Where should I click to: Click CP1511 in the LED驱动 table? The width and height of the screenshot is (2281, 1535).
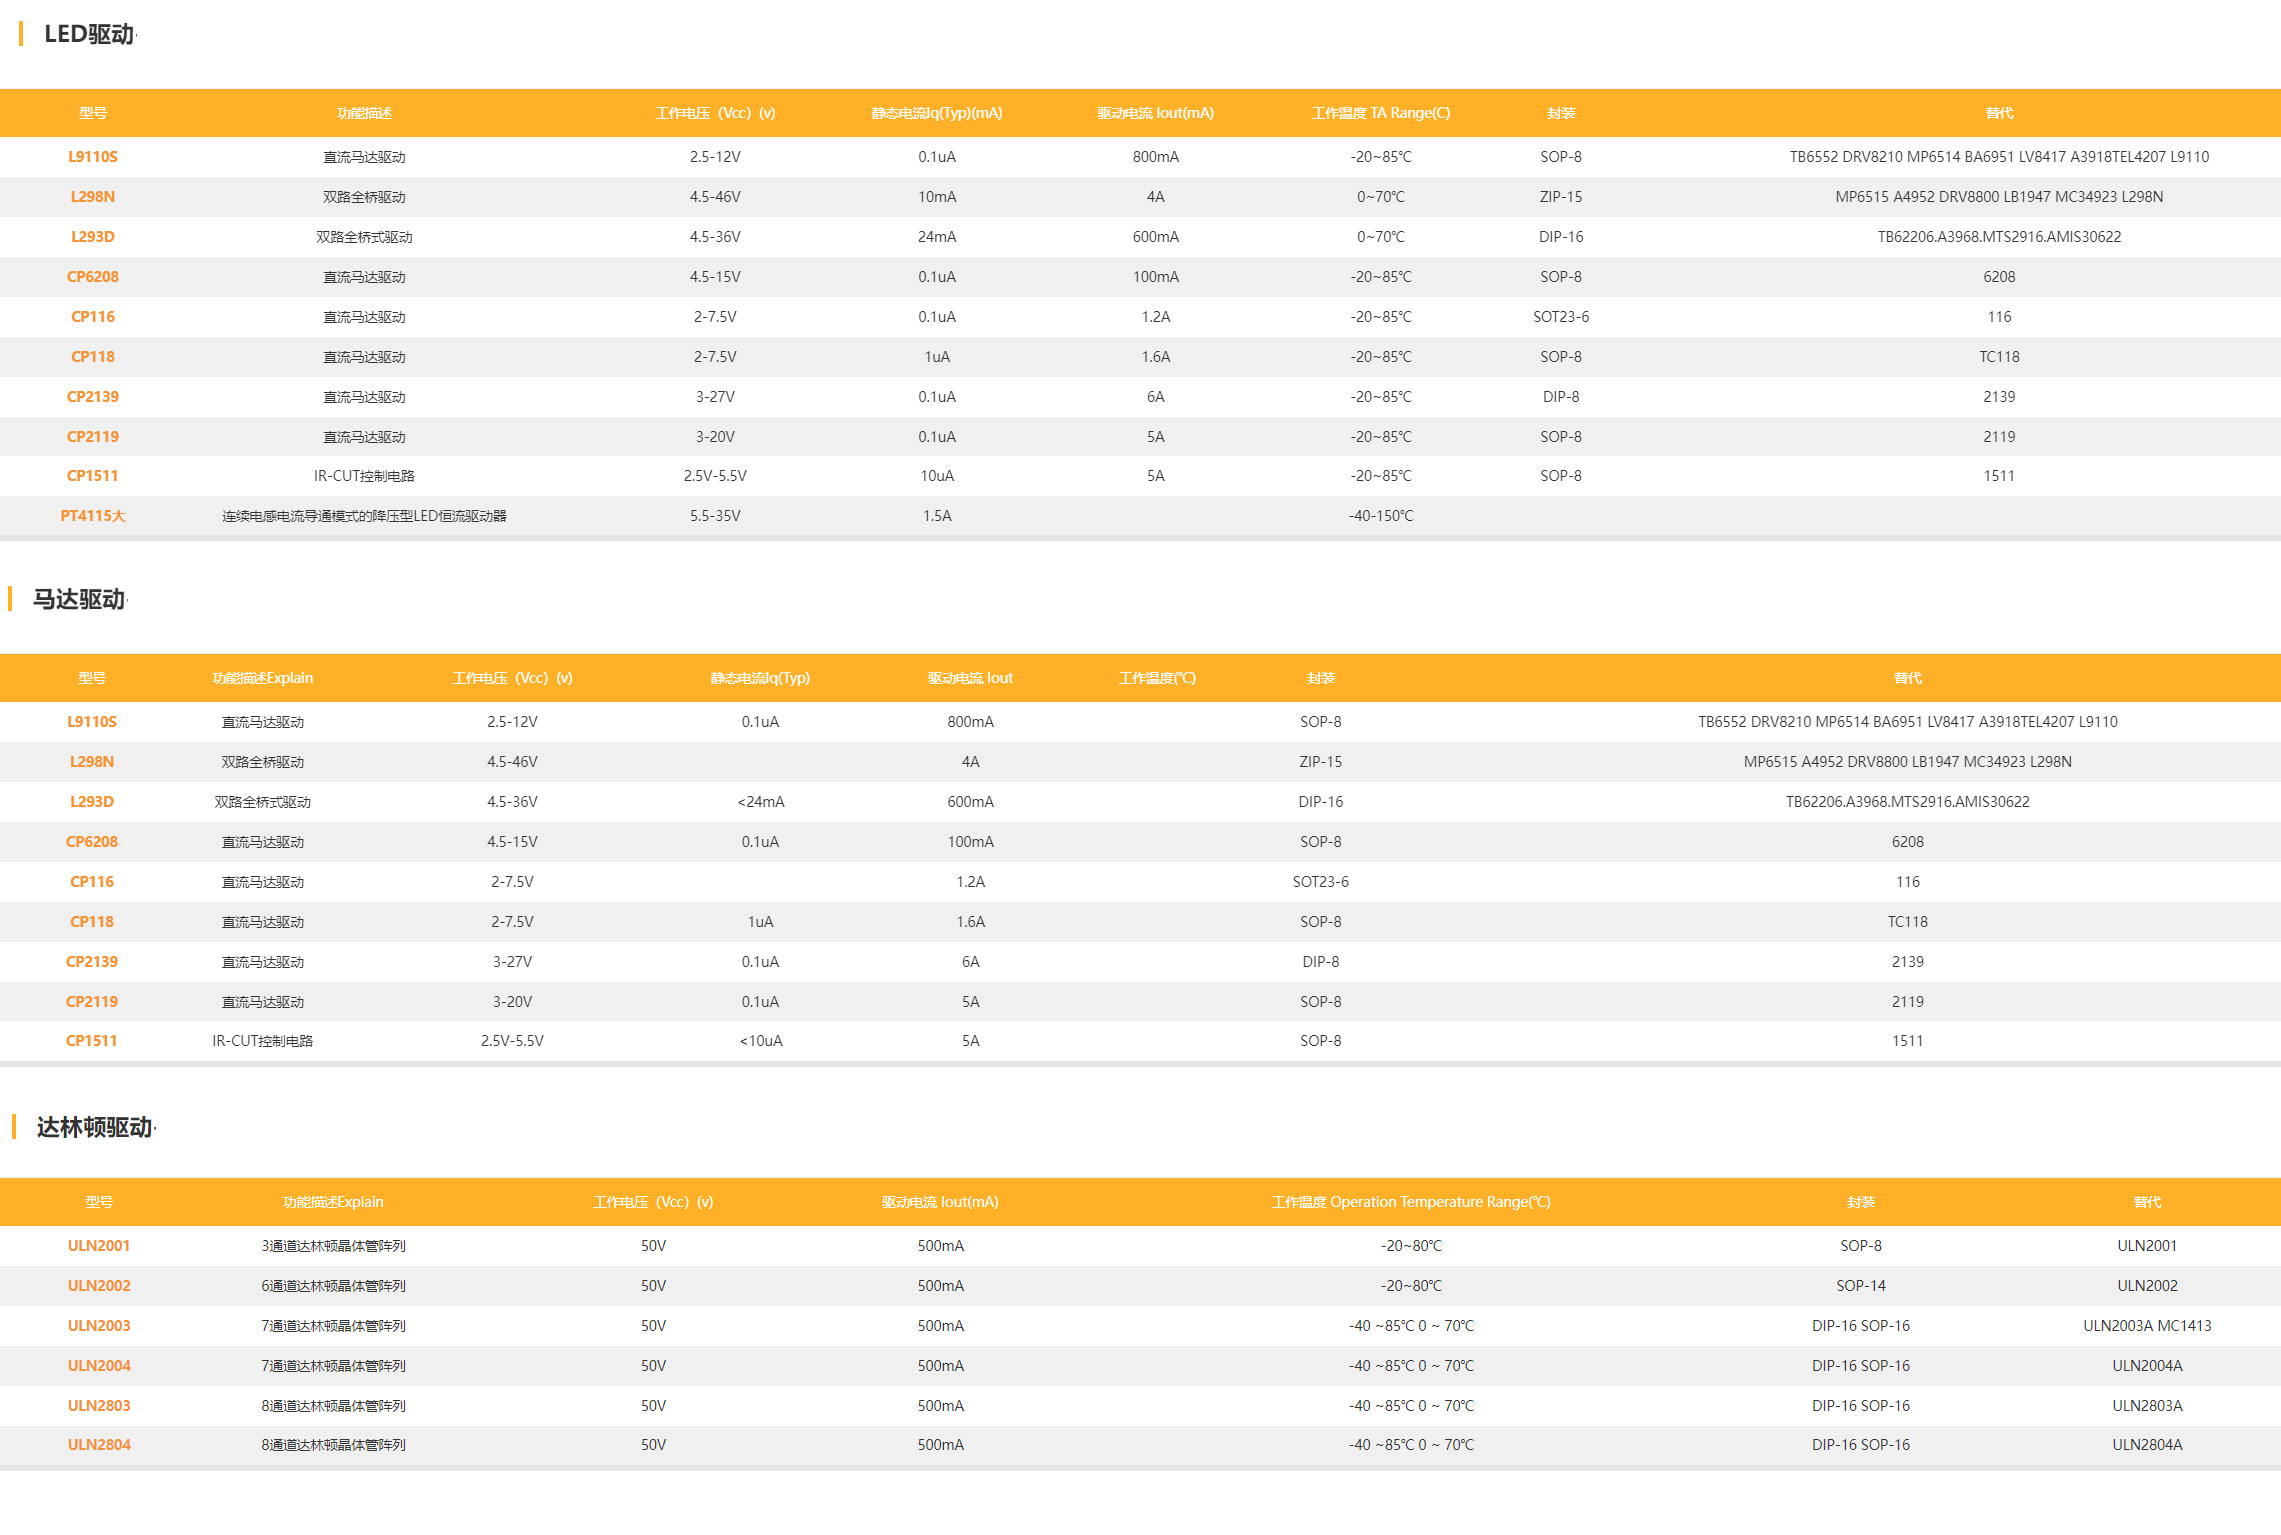click(93, 476)
